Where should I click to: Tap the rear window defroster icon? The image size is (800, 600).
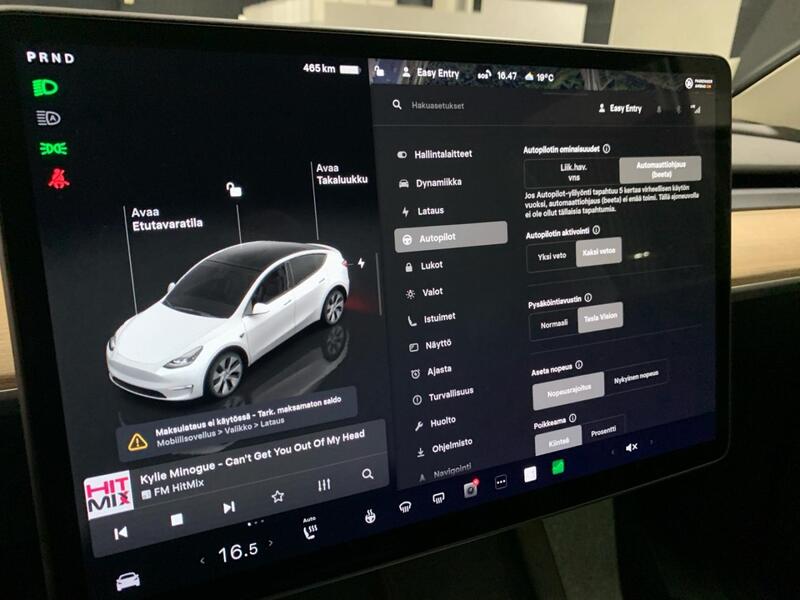tap(438, 499)
